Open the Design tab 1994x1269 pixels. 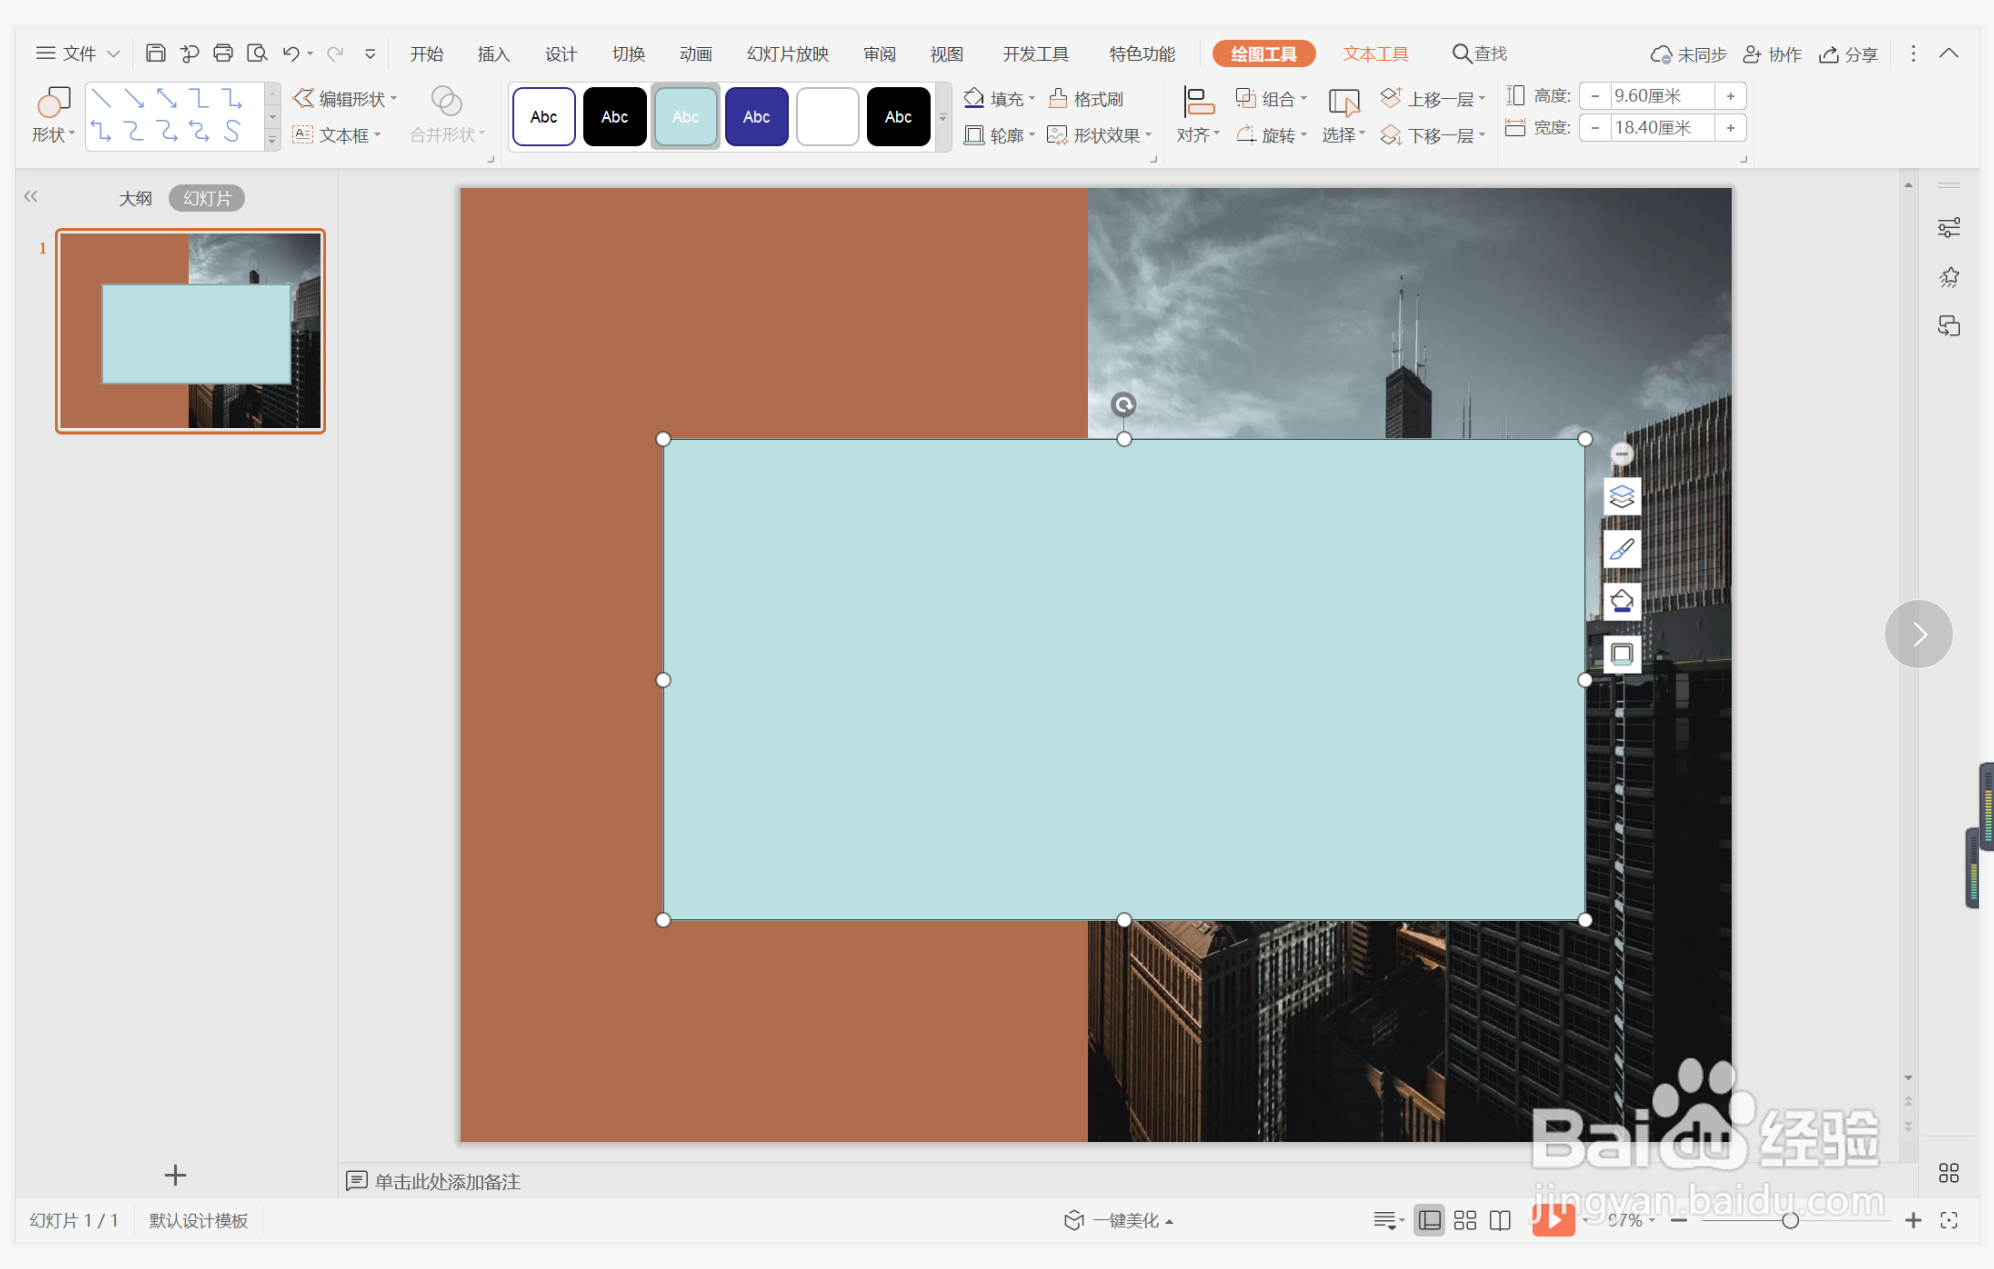tap(560, 54)
